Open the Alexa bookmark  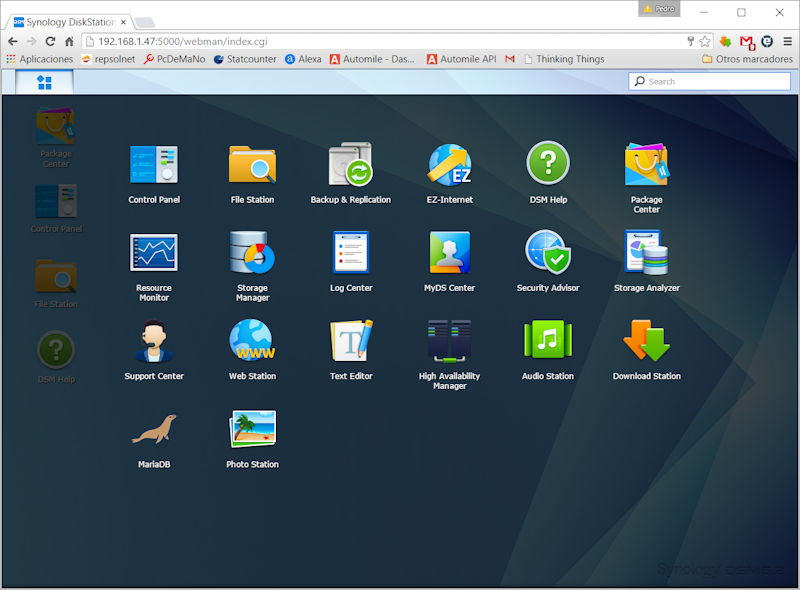coord(303,59)
